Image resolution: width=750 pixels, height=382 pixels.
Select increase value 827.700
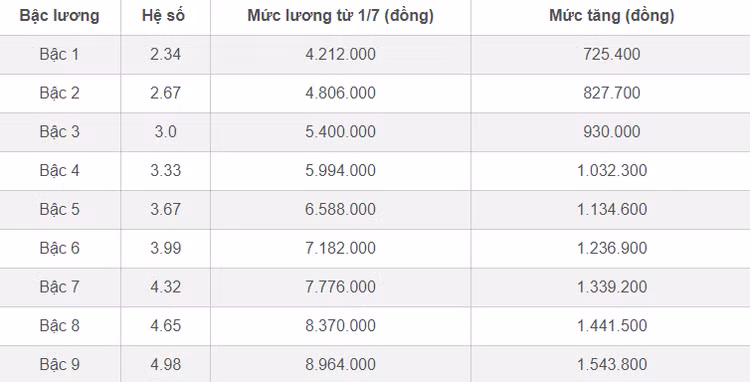coord(612,93)
